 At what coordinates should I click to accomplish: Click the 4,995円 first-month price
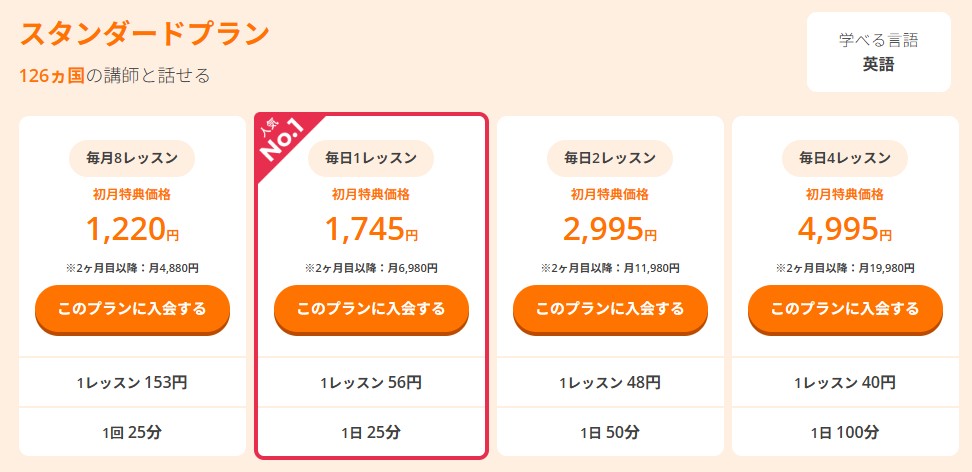pos(845,229)
